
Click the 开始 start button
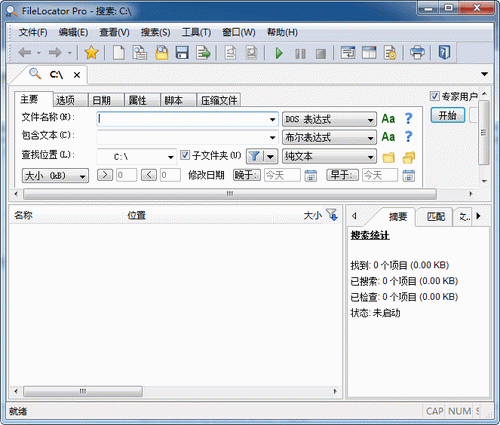pos(448,115)
